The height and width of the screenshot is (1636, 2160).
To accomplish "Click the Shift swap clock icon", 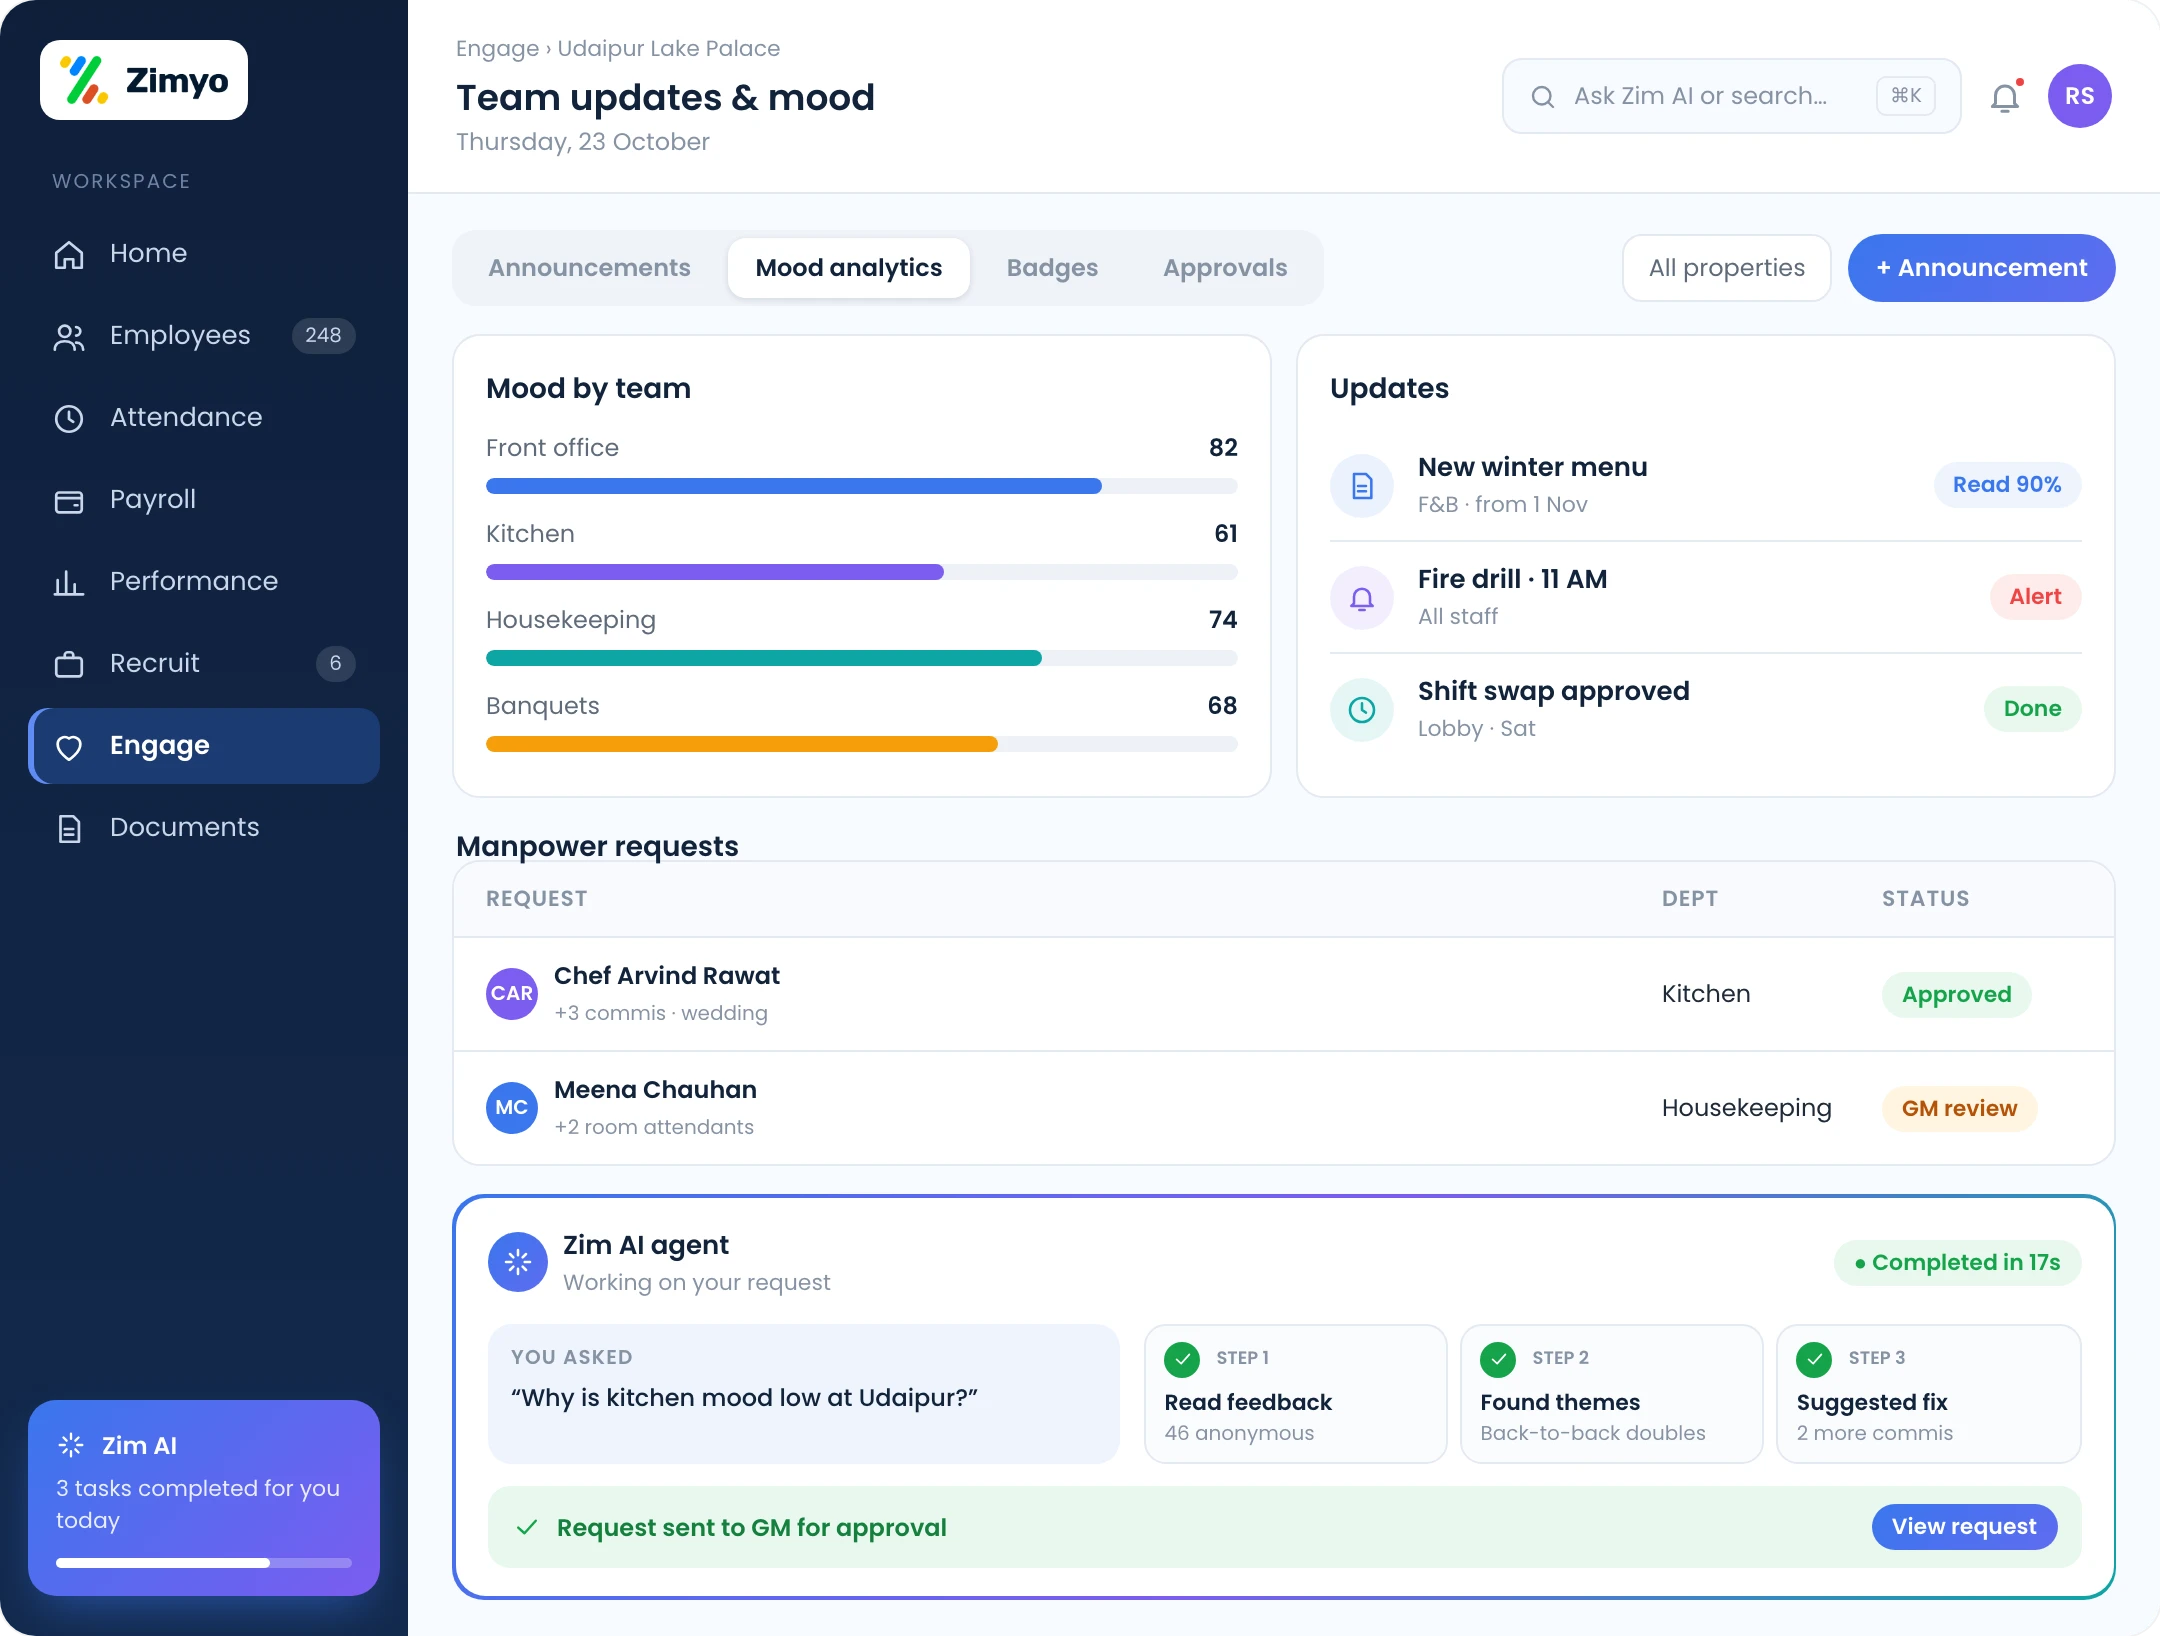I will pyautogui.click(x=1362, y=710).
